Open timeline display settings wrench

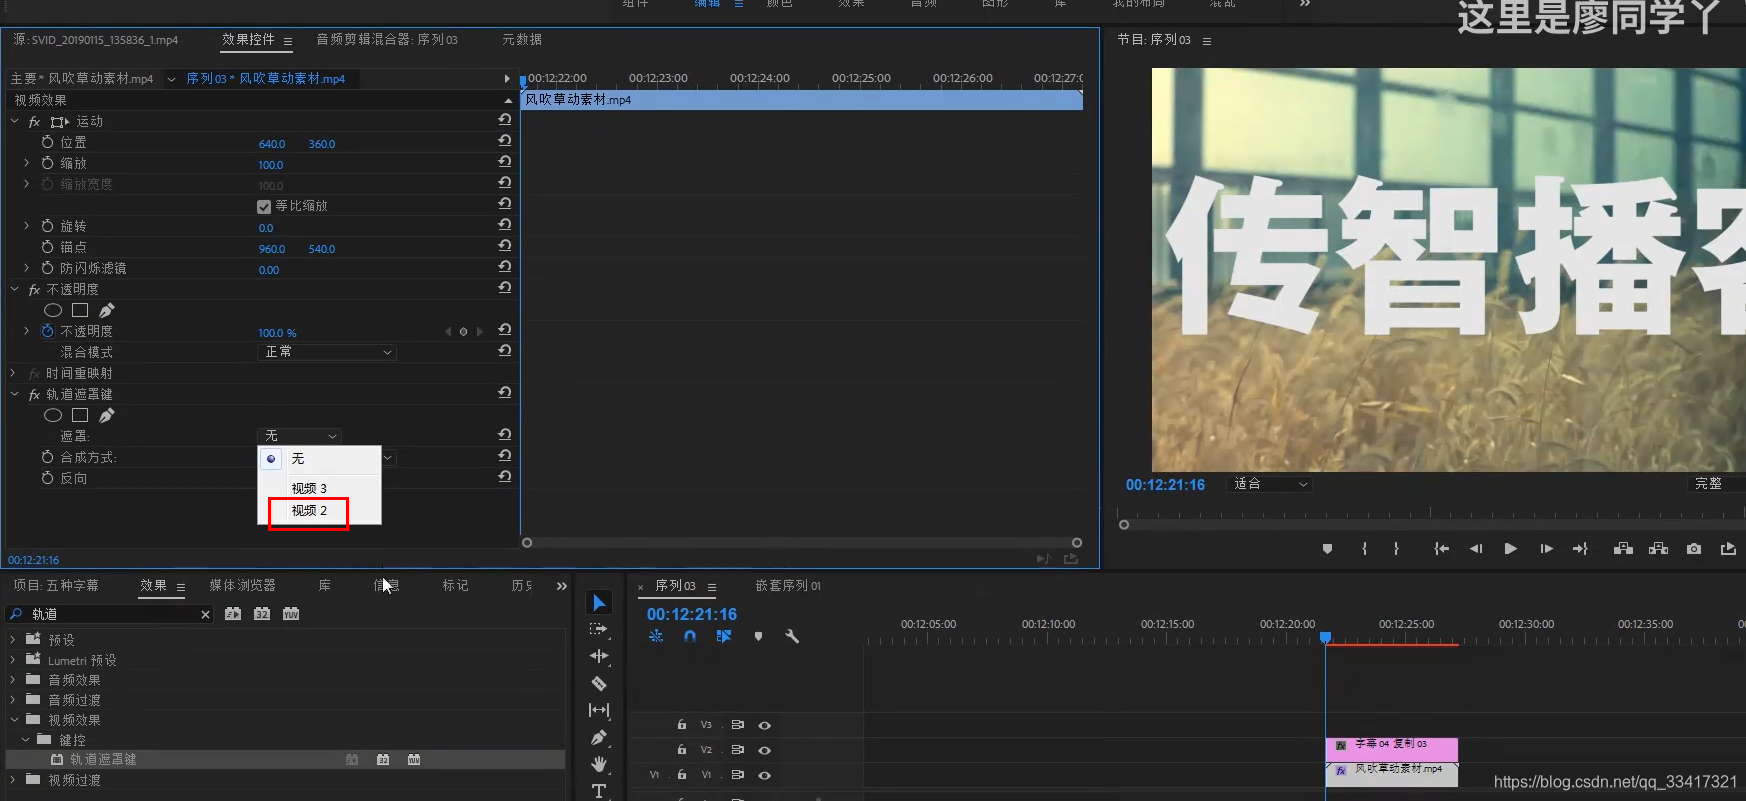(792, 636)
